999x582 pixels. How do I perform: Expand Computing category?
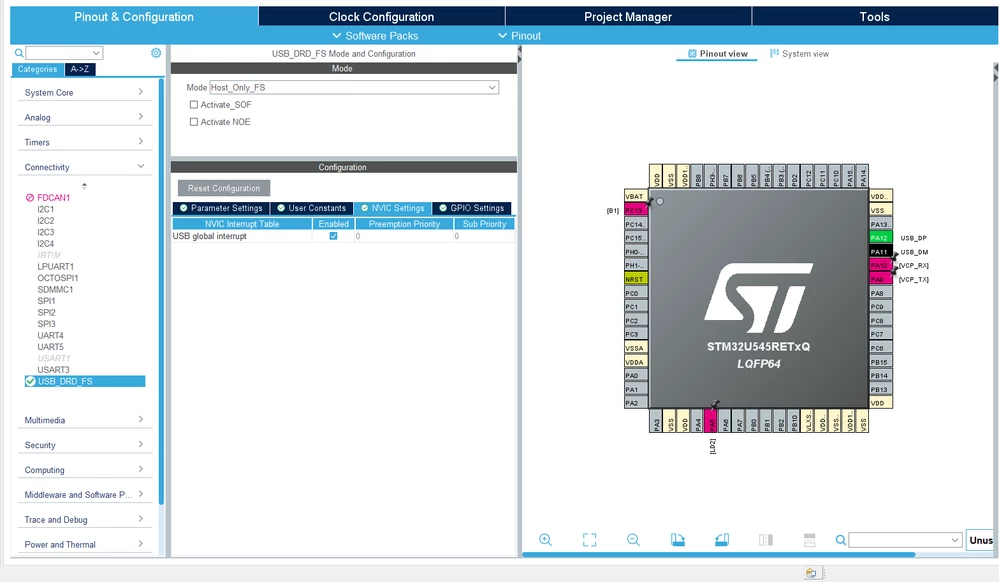pyautogui.click(x=85, y=470)
